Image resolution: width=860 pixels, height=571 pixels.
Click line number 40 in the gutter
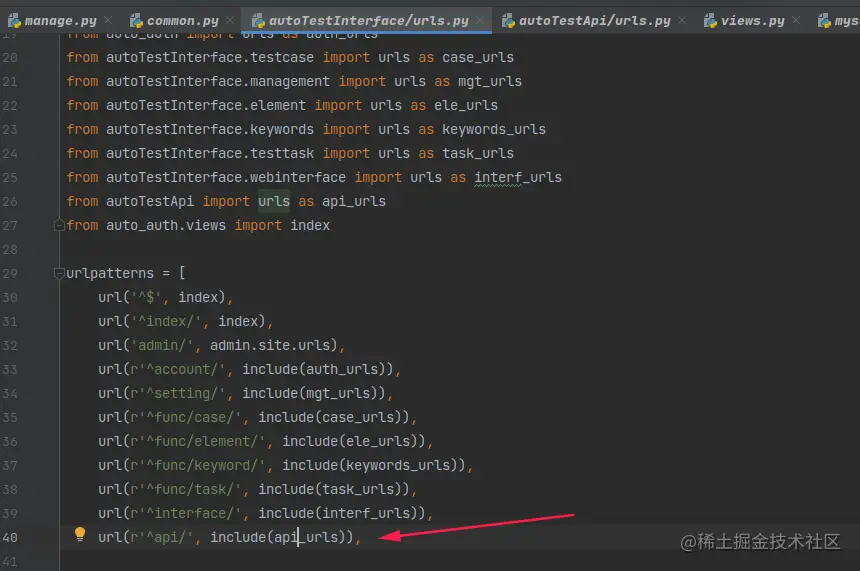click(10, 538)
